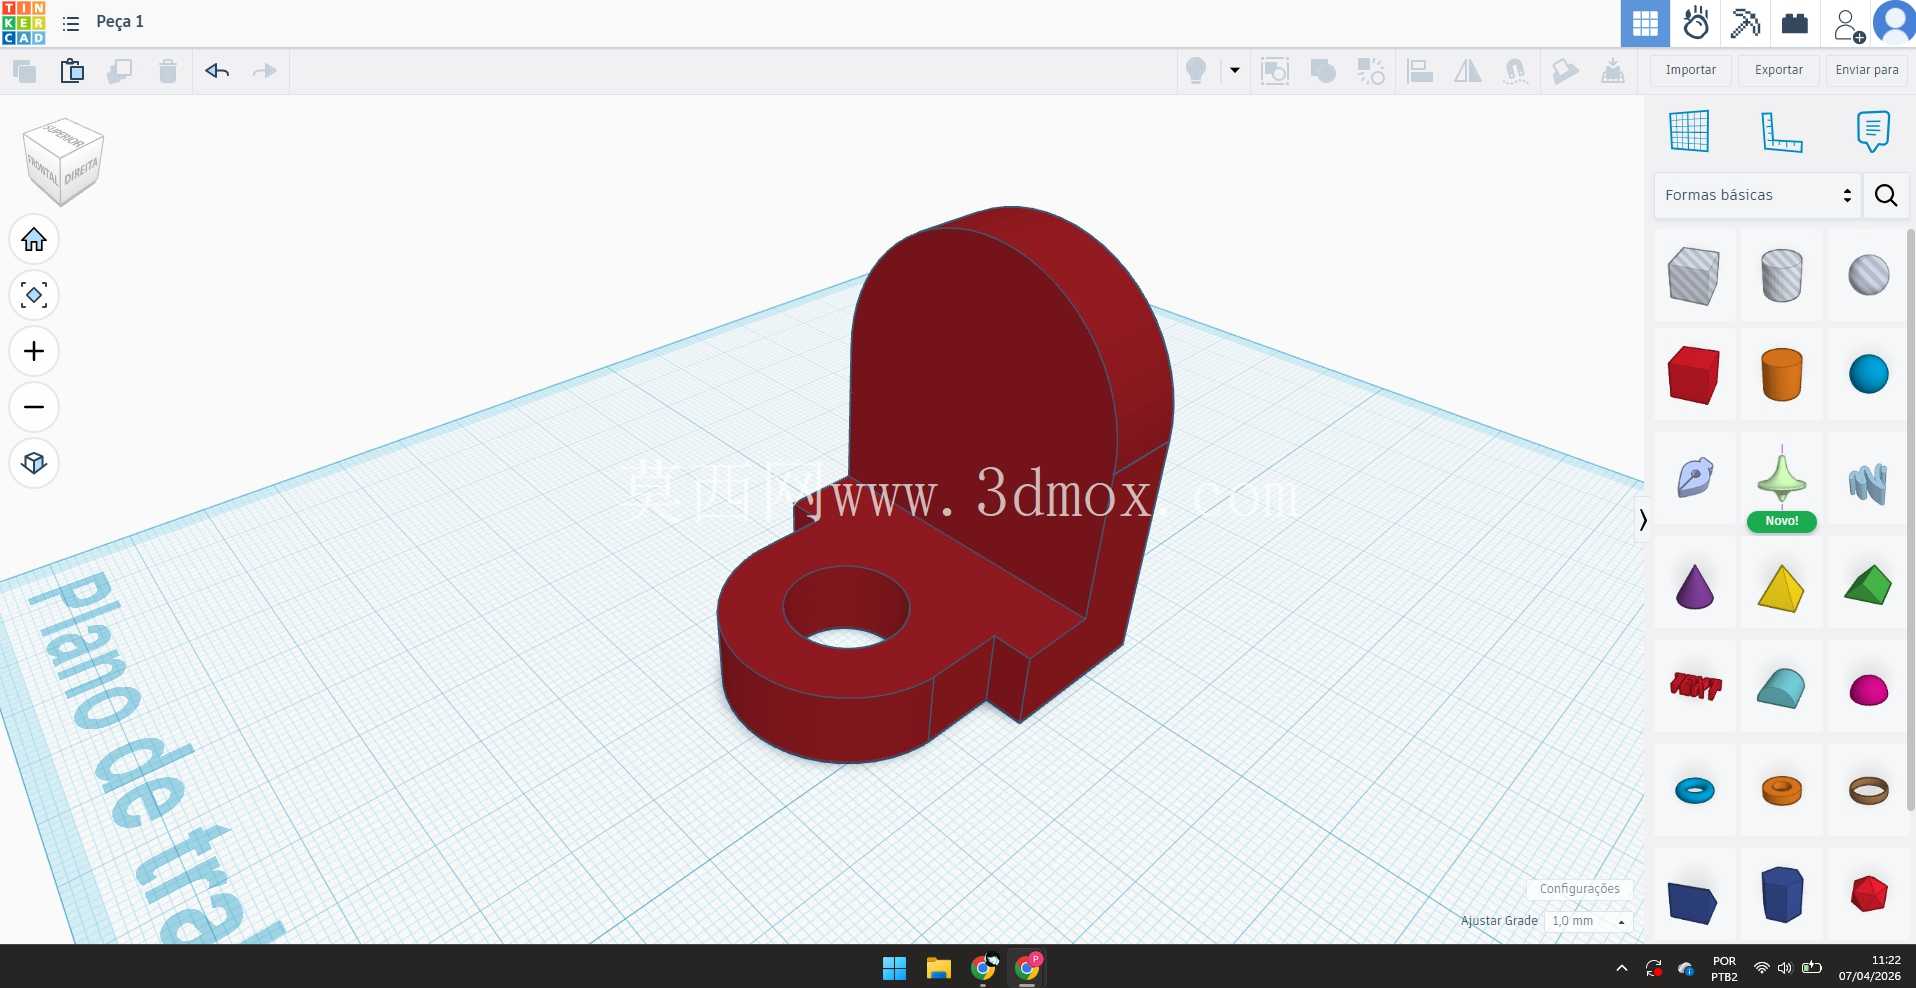The image size is (1916, 988).
Task: Select the purple cone shape
Action: (1694, 586)
